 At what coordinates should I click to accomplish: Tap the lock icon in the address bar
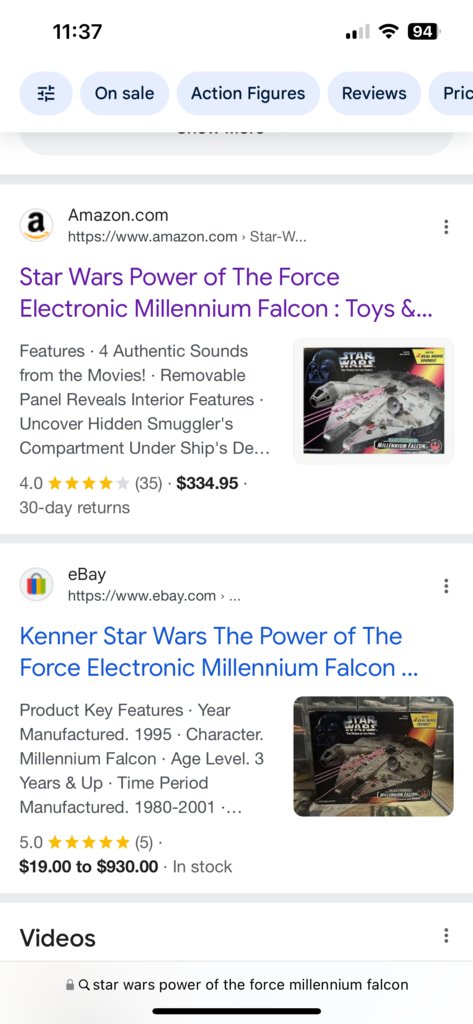pos(71,985)
